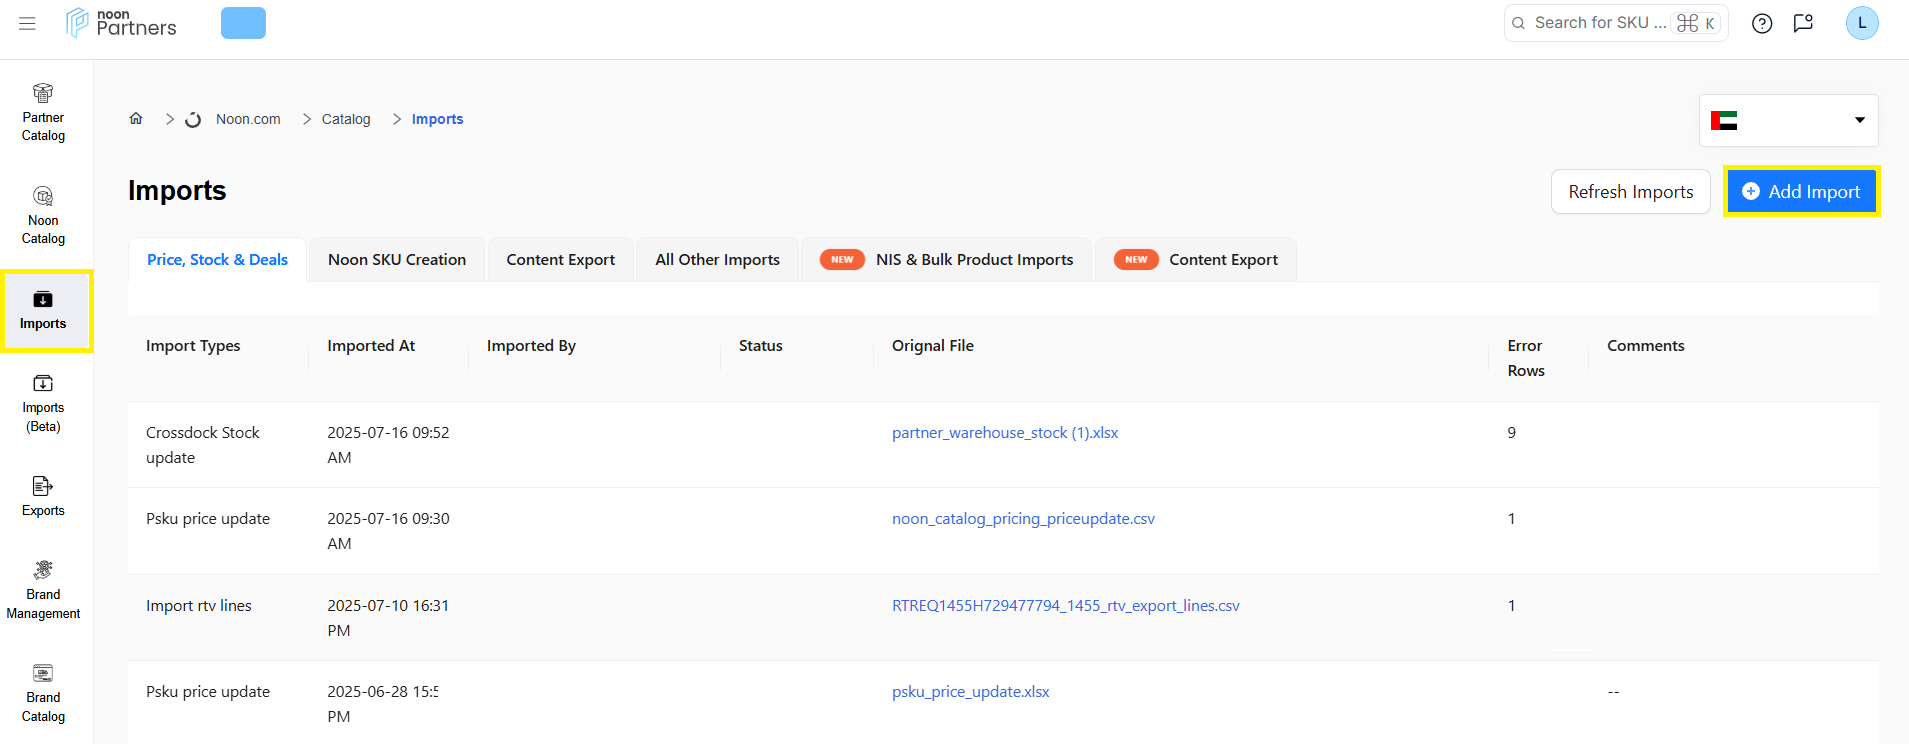Click date 2025-07-16 09:52 AM

pos(388,445)
